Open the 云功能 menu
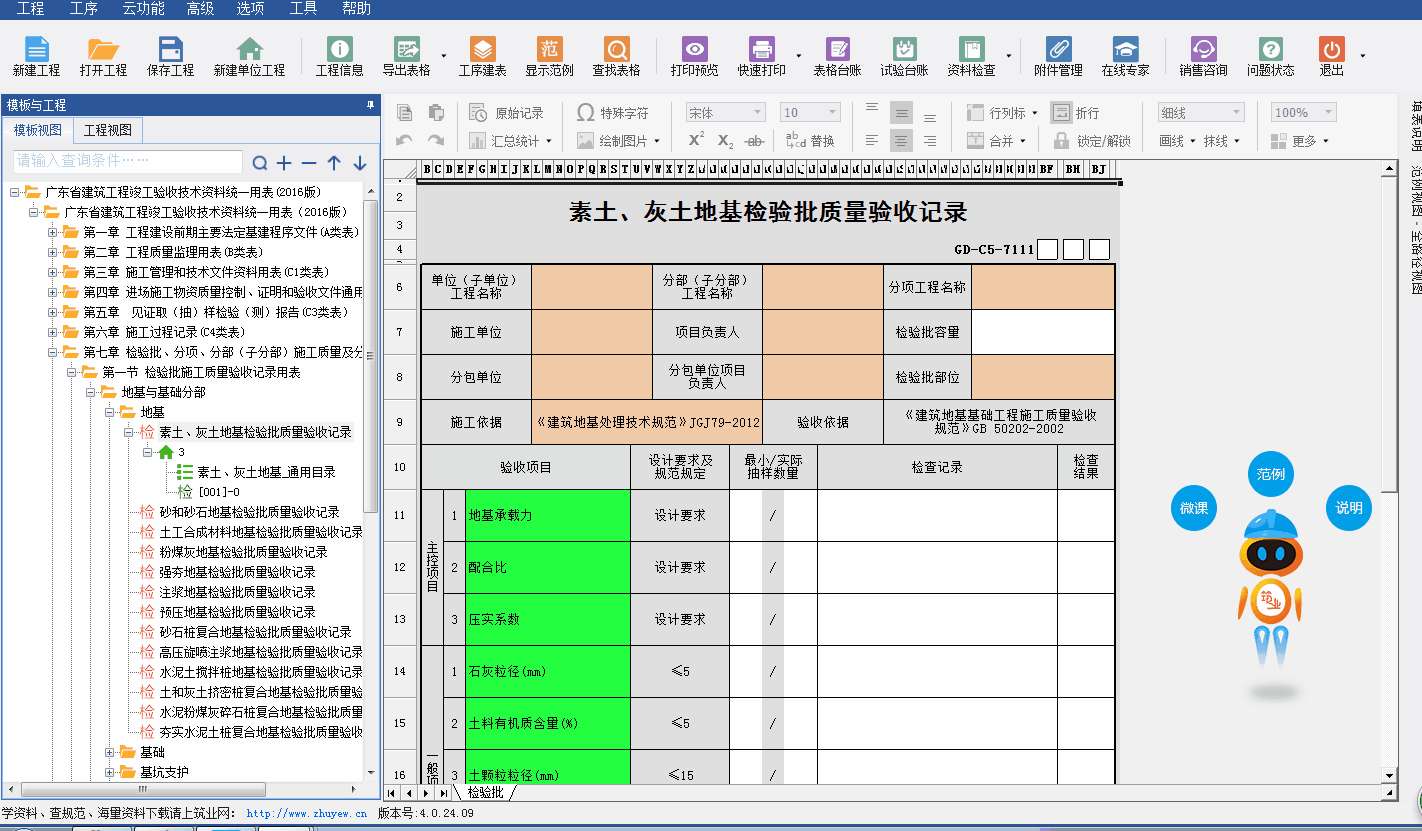 143,9
